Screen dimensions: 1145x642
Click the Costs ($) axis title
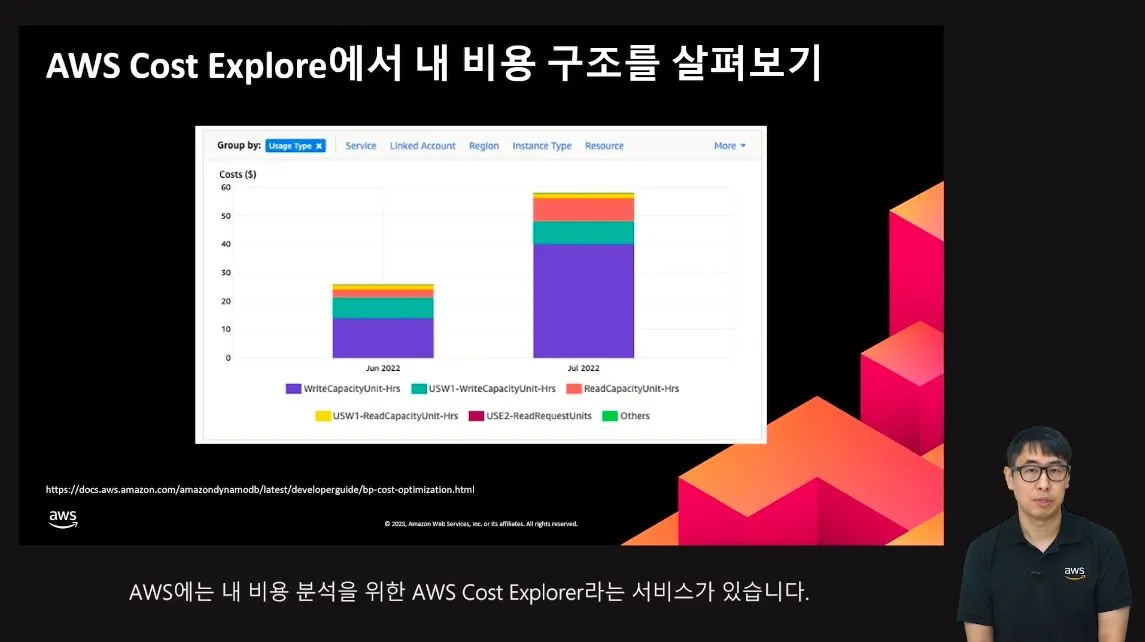point(237,175)
